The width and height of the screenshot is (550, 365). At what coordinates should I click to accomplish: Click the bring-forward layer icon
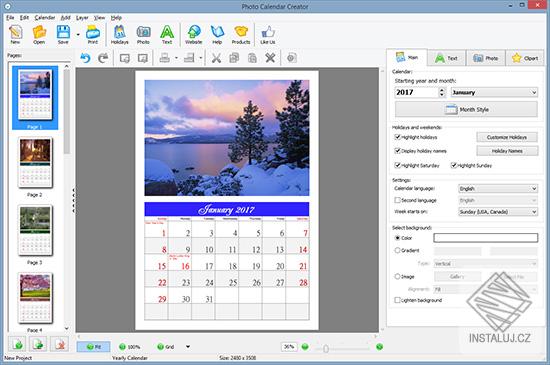tap(125, 58)
